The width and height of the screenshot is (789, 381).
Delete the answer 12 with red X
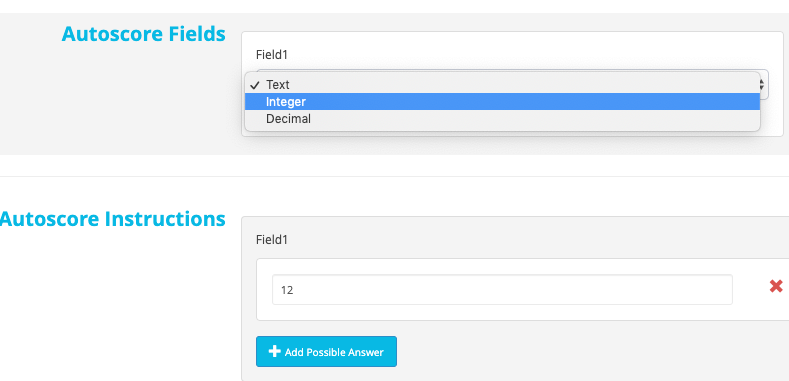coord(776,286)
